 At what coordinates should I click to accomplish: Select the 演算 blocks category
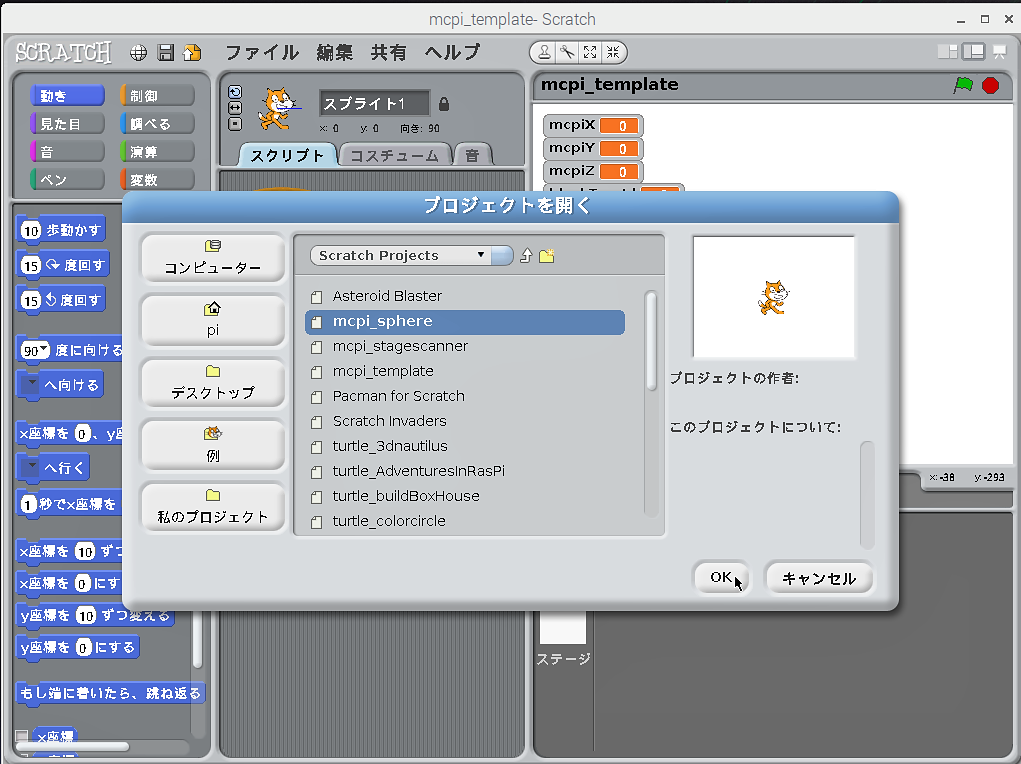coord(157,152)
